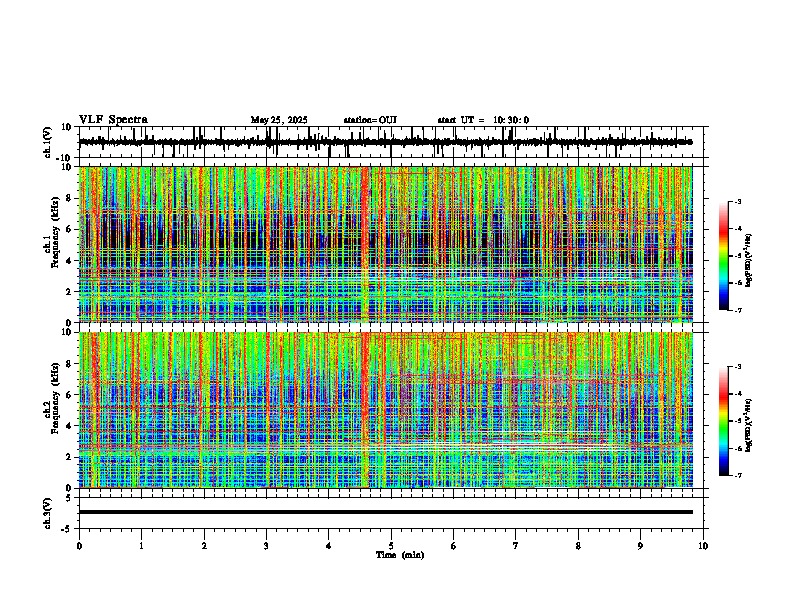Click the "station=OUI" header label
Viewport: 792px width, 612px height.
coord(370,120)
